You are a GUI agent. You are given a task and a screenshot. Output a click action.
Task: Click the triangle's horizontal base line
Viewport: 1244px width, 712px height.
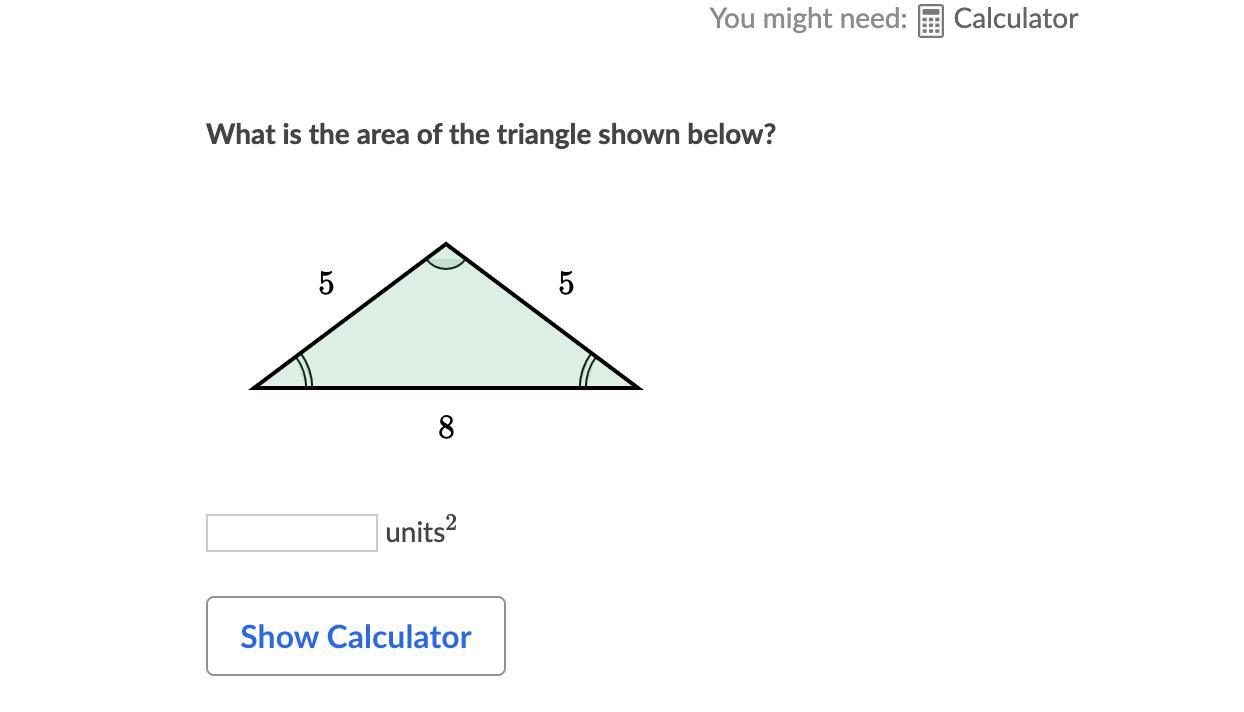click(446, 387)
